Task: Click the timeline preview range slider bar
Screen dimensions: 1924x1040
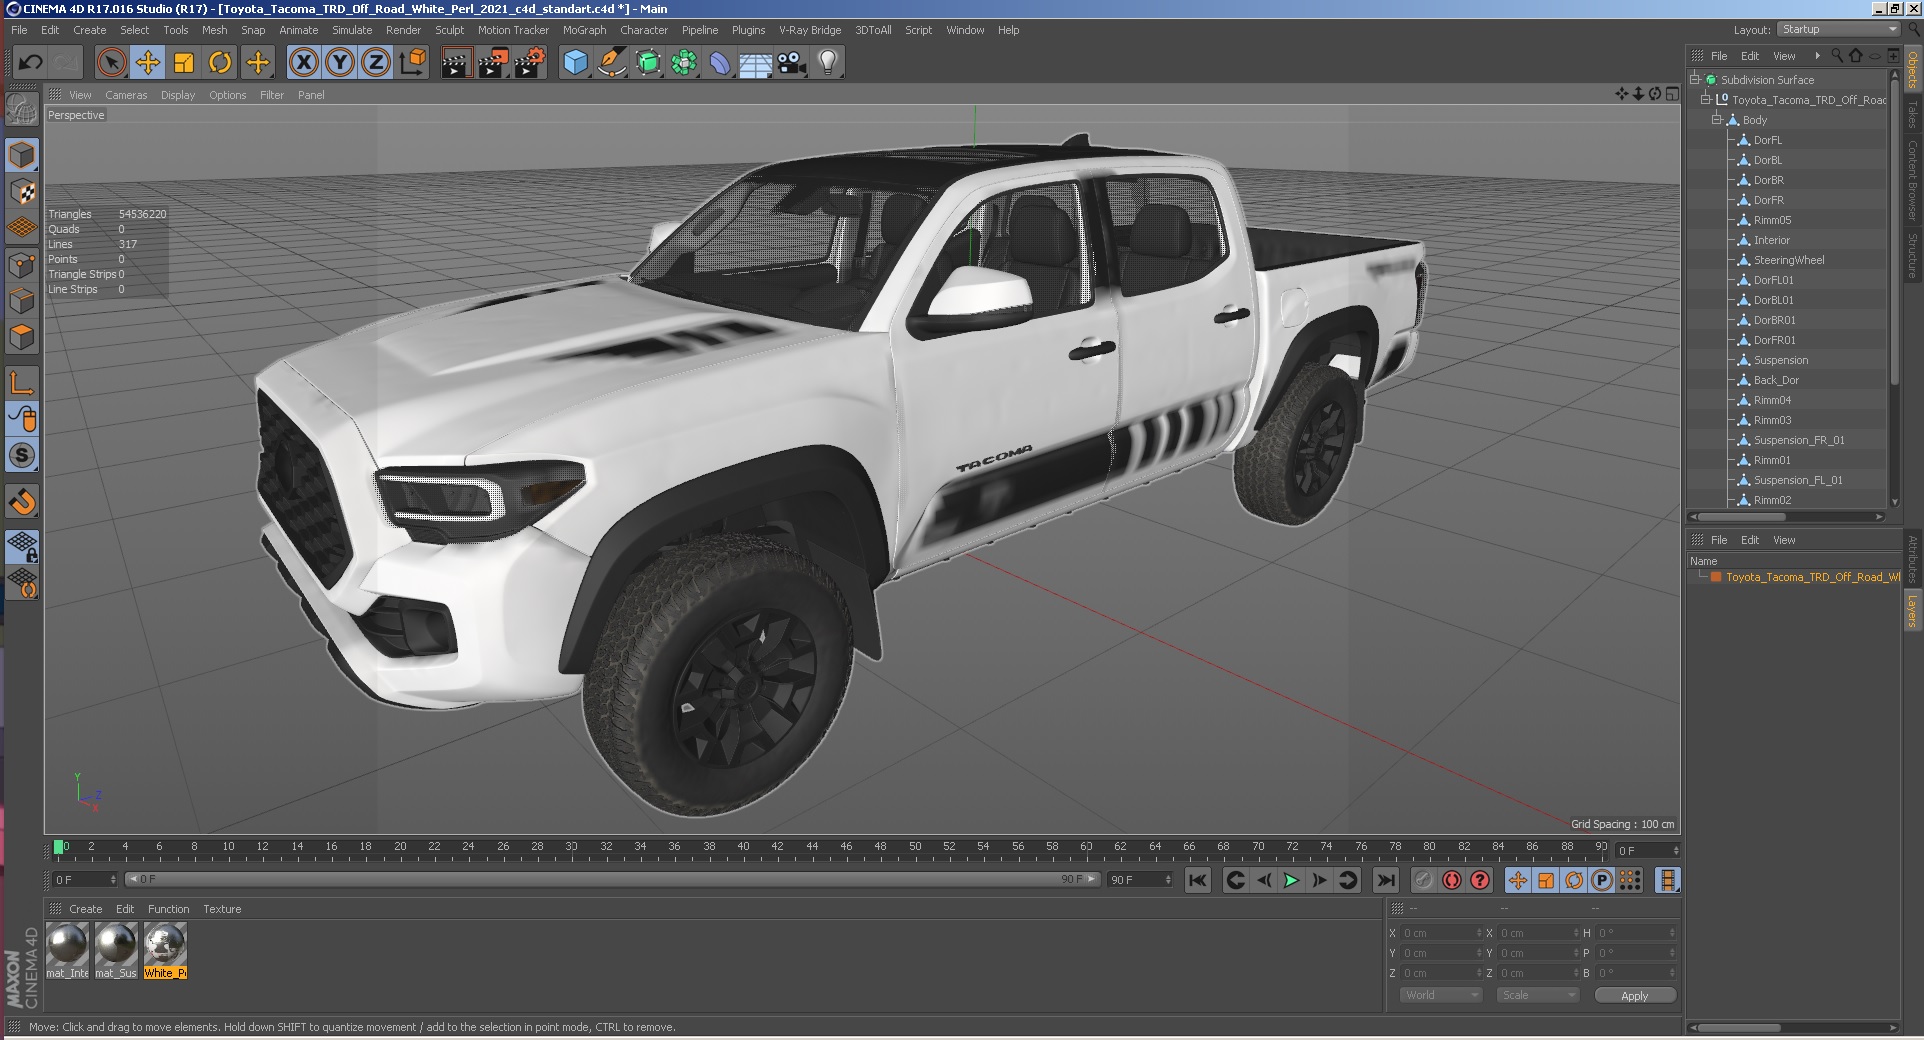Action: pyautogui.click(x=613, y=879)
